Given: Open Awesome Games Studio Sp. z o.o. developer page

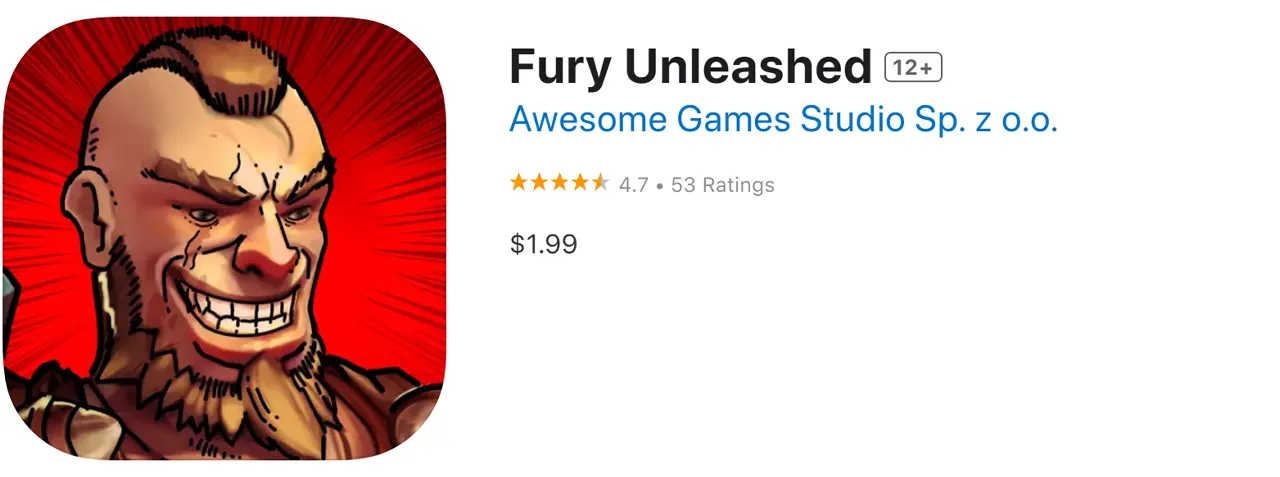Looking at the screenshot, I should 783,120.
